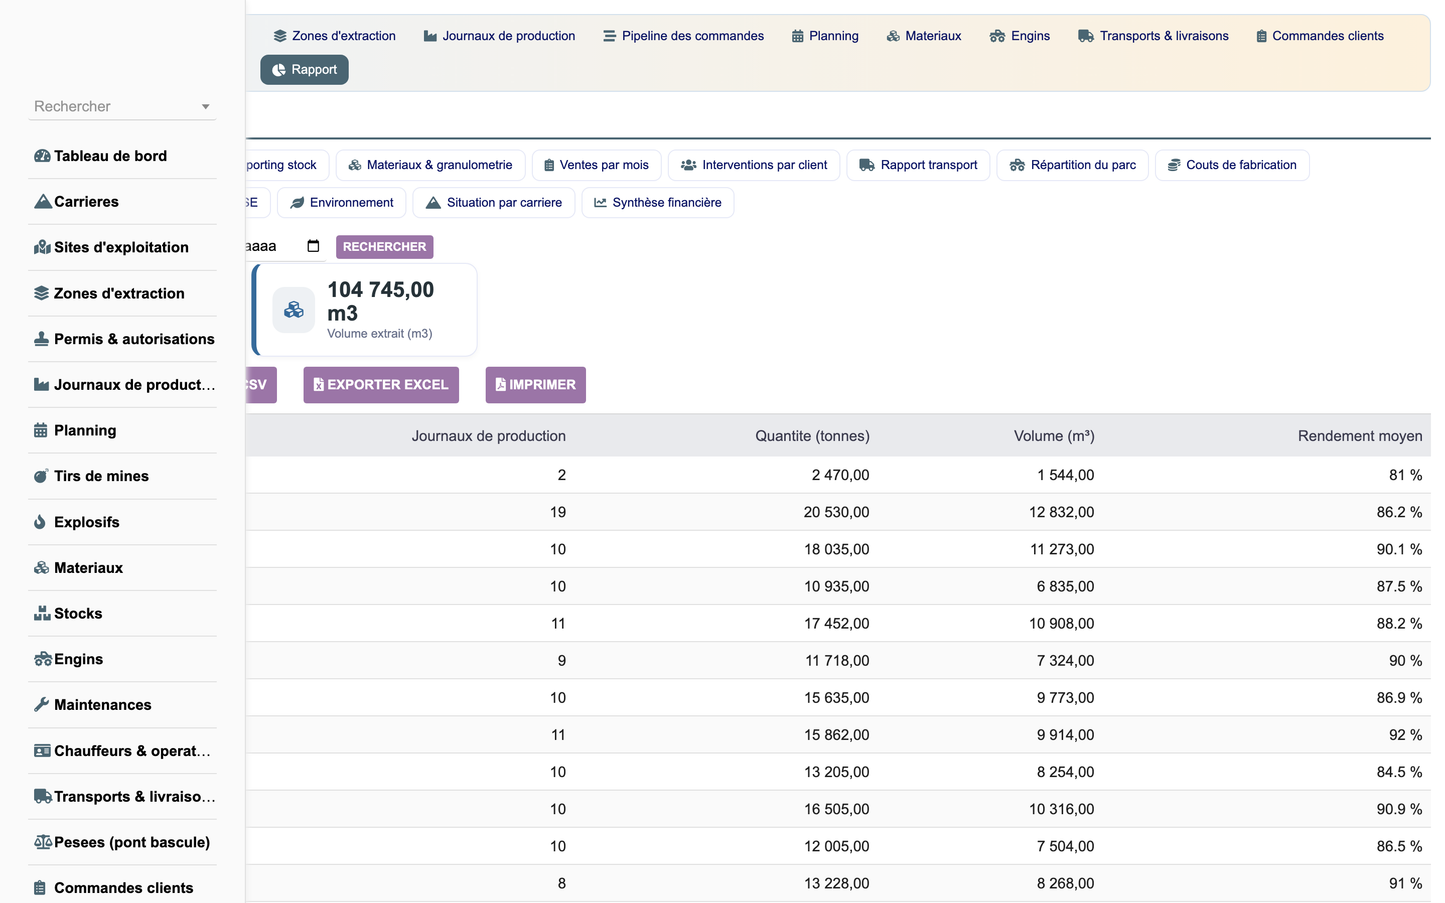Select the Interventions par client report tab

click(x=754, y=165)
